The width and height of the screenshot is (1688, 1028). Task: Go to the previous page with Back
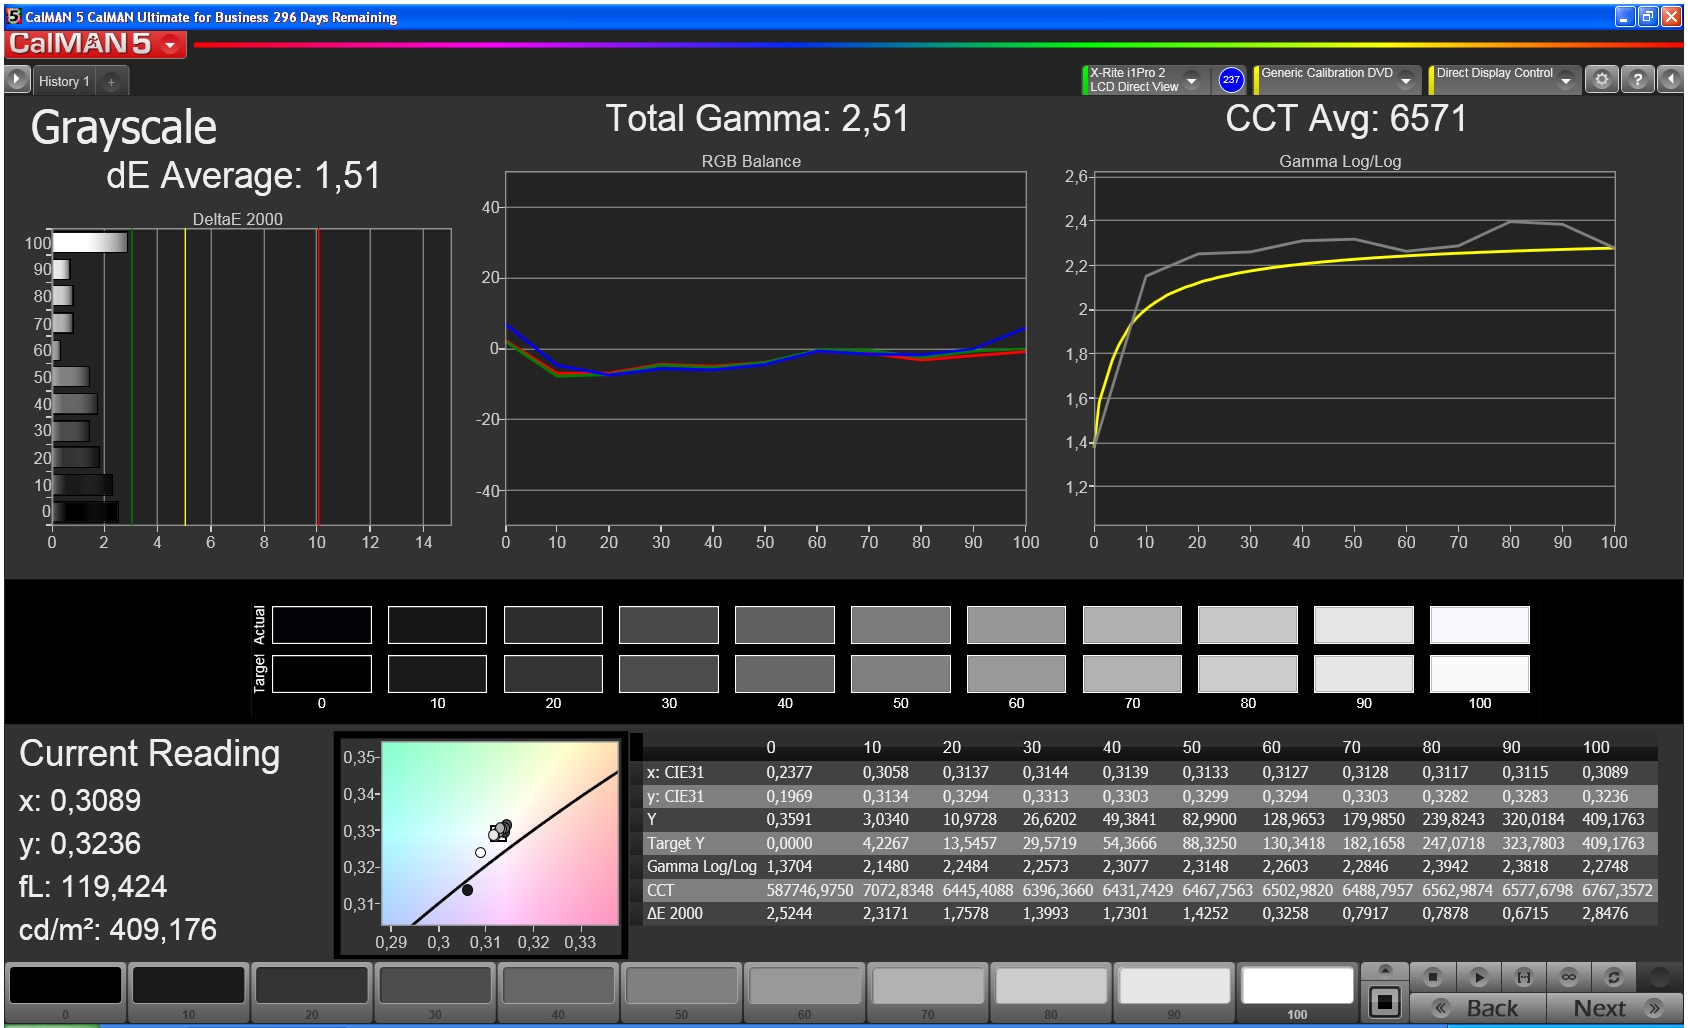click(1477, 1008)
